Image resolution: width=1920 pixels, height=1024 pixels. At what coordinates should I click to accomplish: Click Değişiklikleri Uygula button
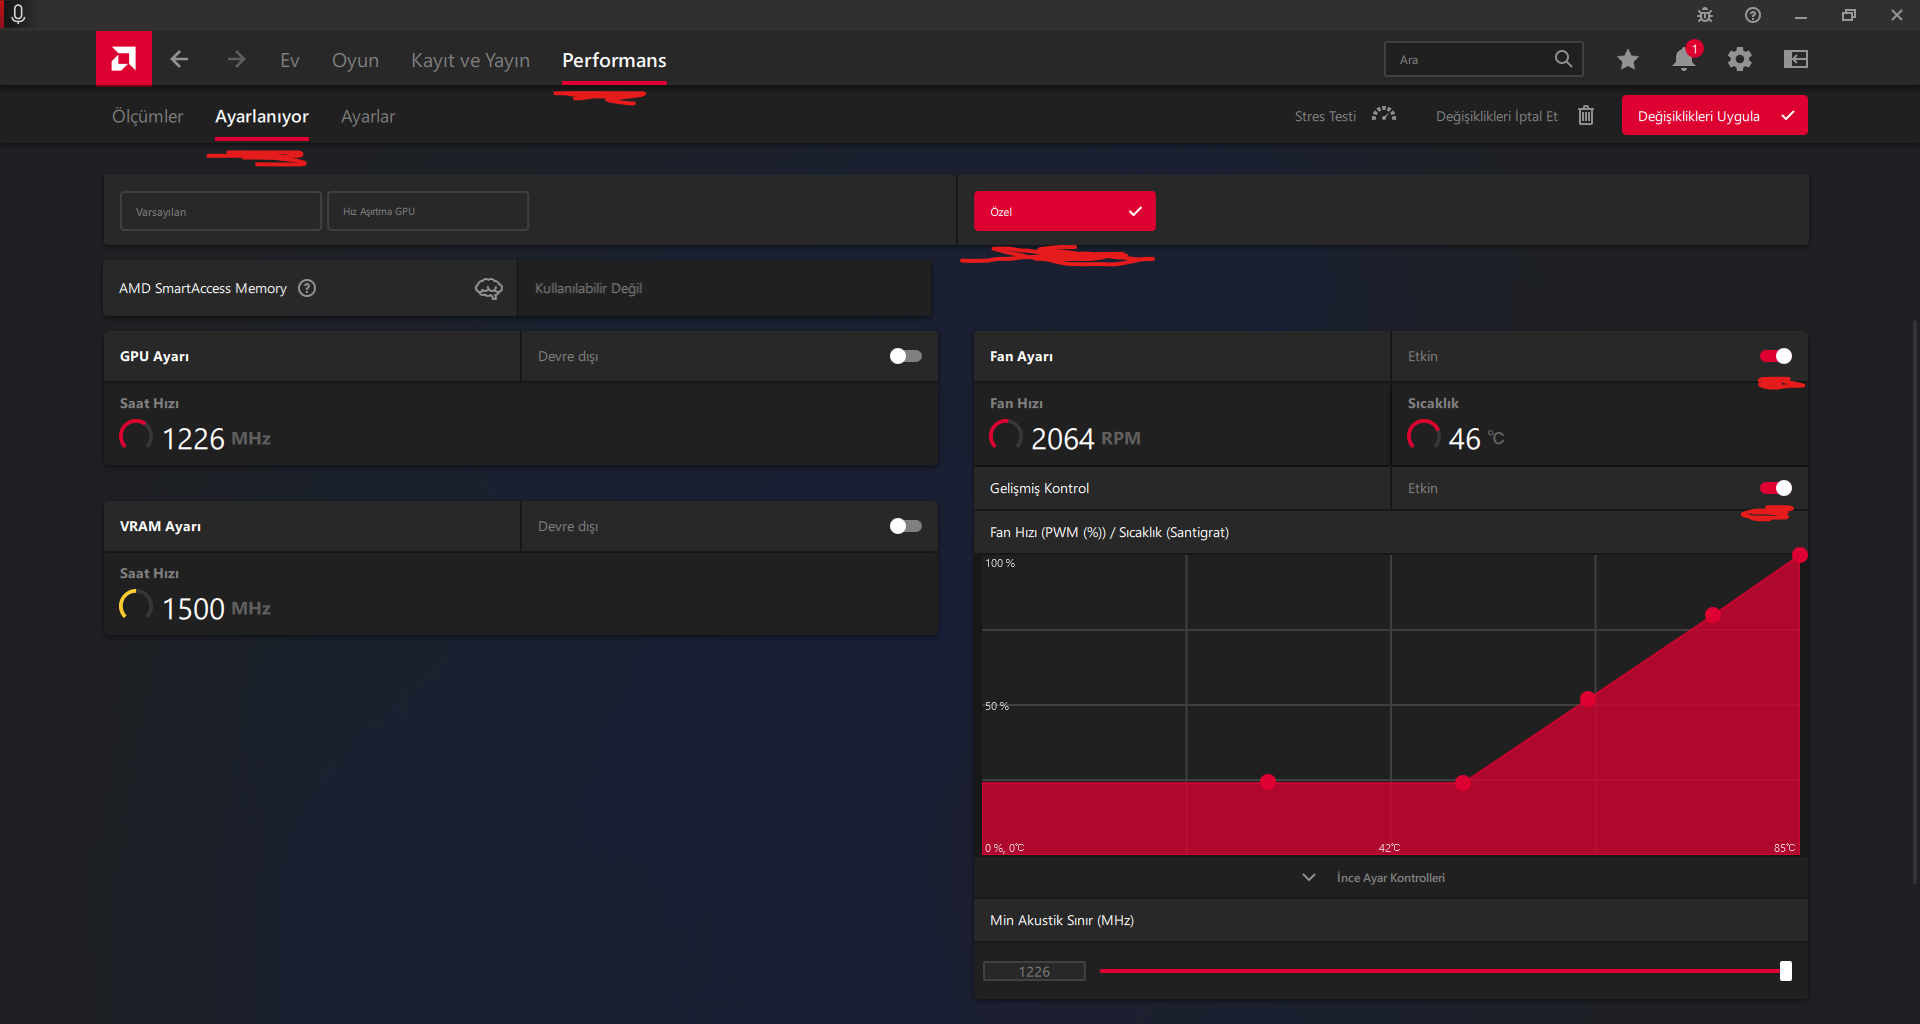point(1714,116)
